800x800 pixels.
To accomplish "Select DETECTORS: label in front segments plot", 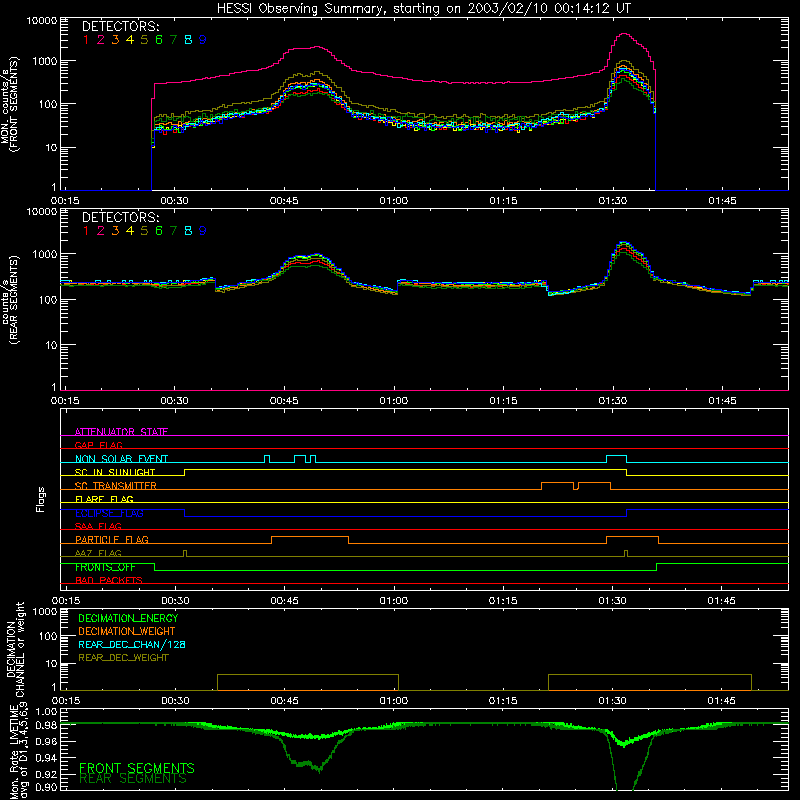I will click(x=120, y=26).
